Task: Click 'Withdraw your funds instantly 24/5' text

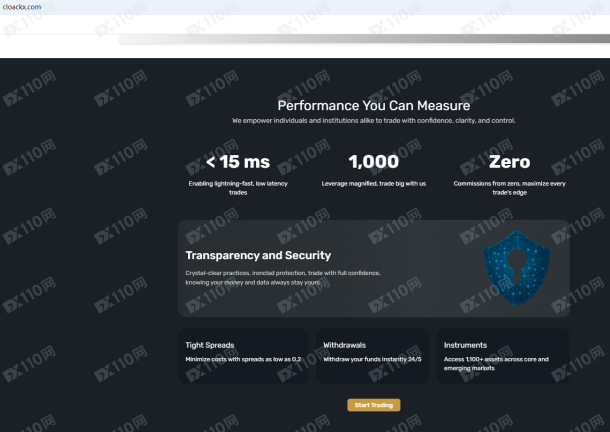Action: click(372, 359)
